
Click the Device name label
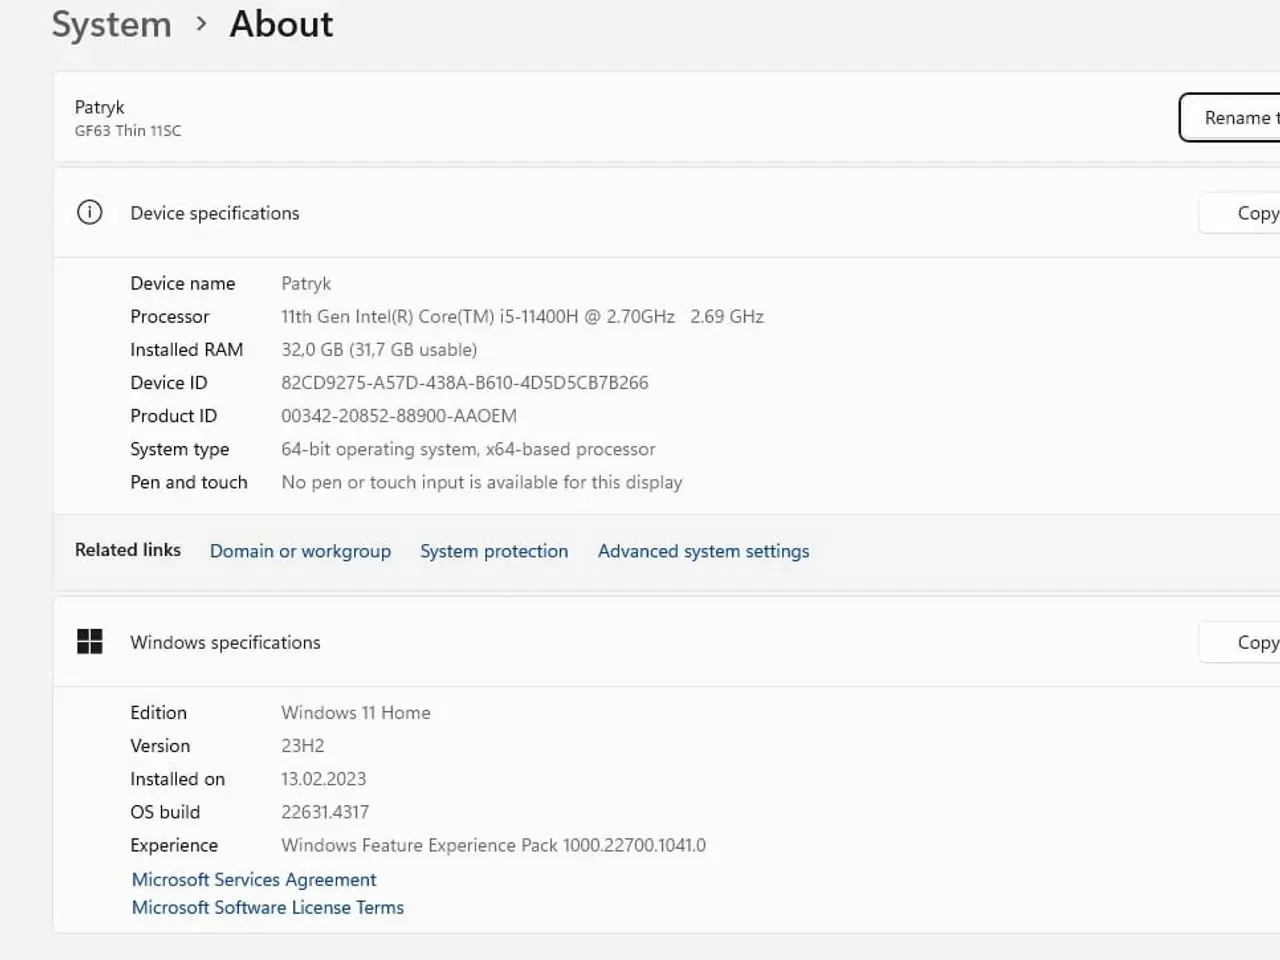coord(183,284)
